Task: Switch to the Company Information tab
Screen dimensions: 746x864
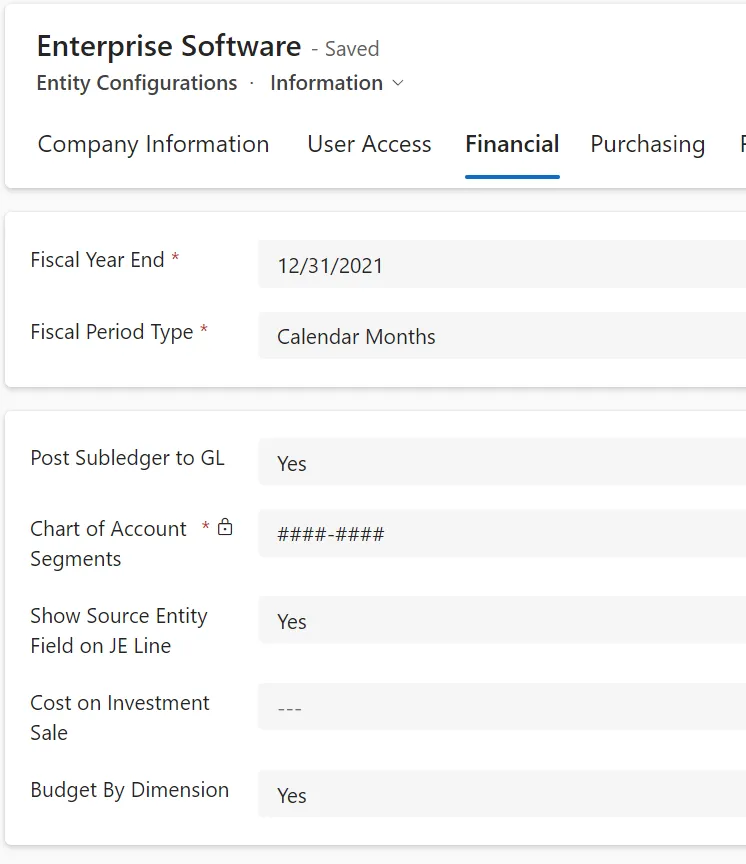Action: (x=153, y=144)
